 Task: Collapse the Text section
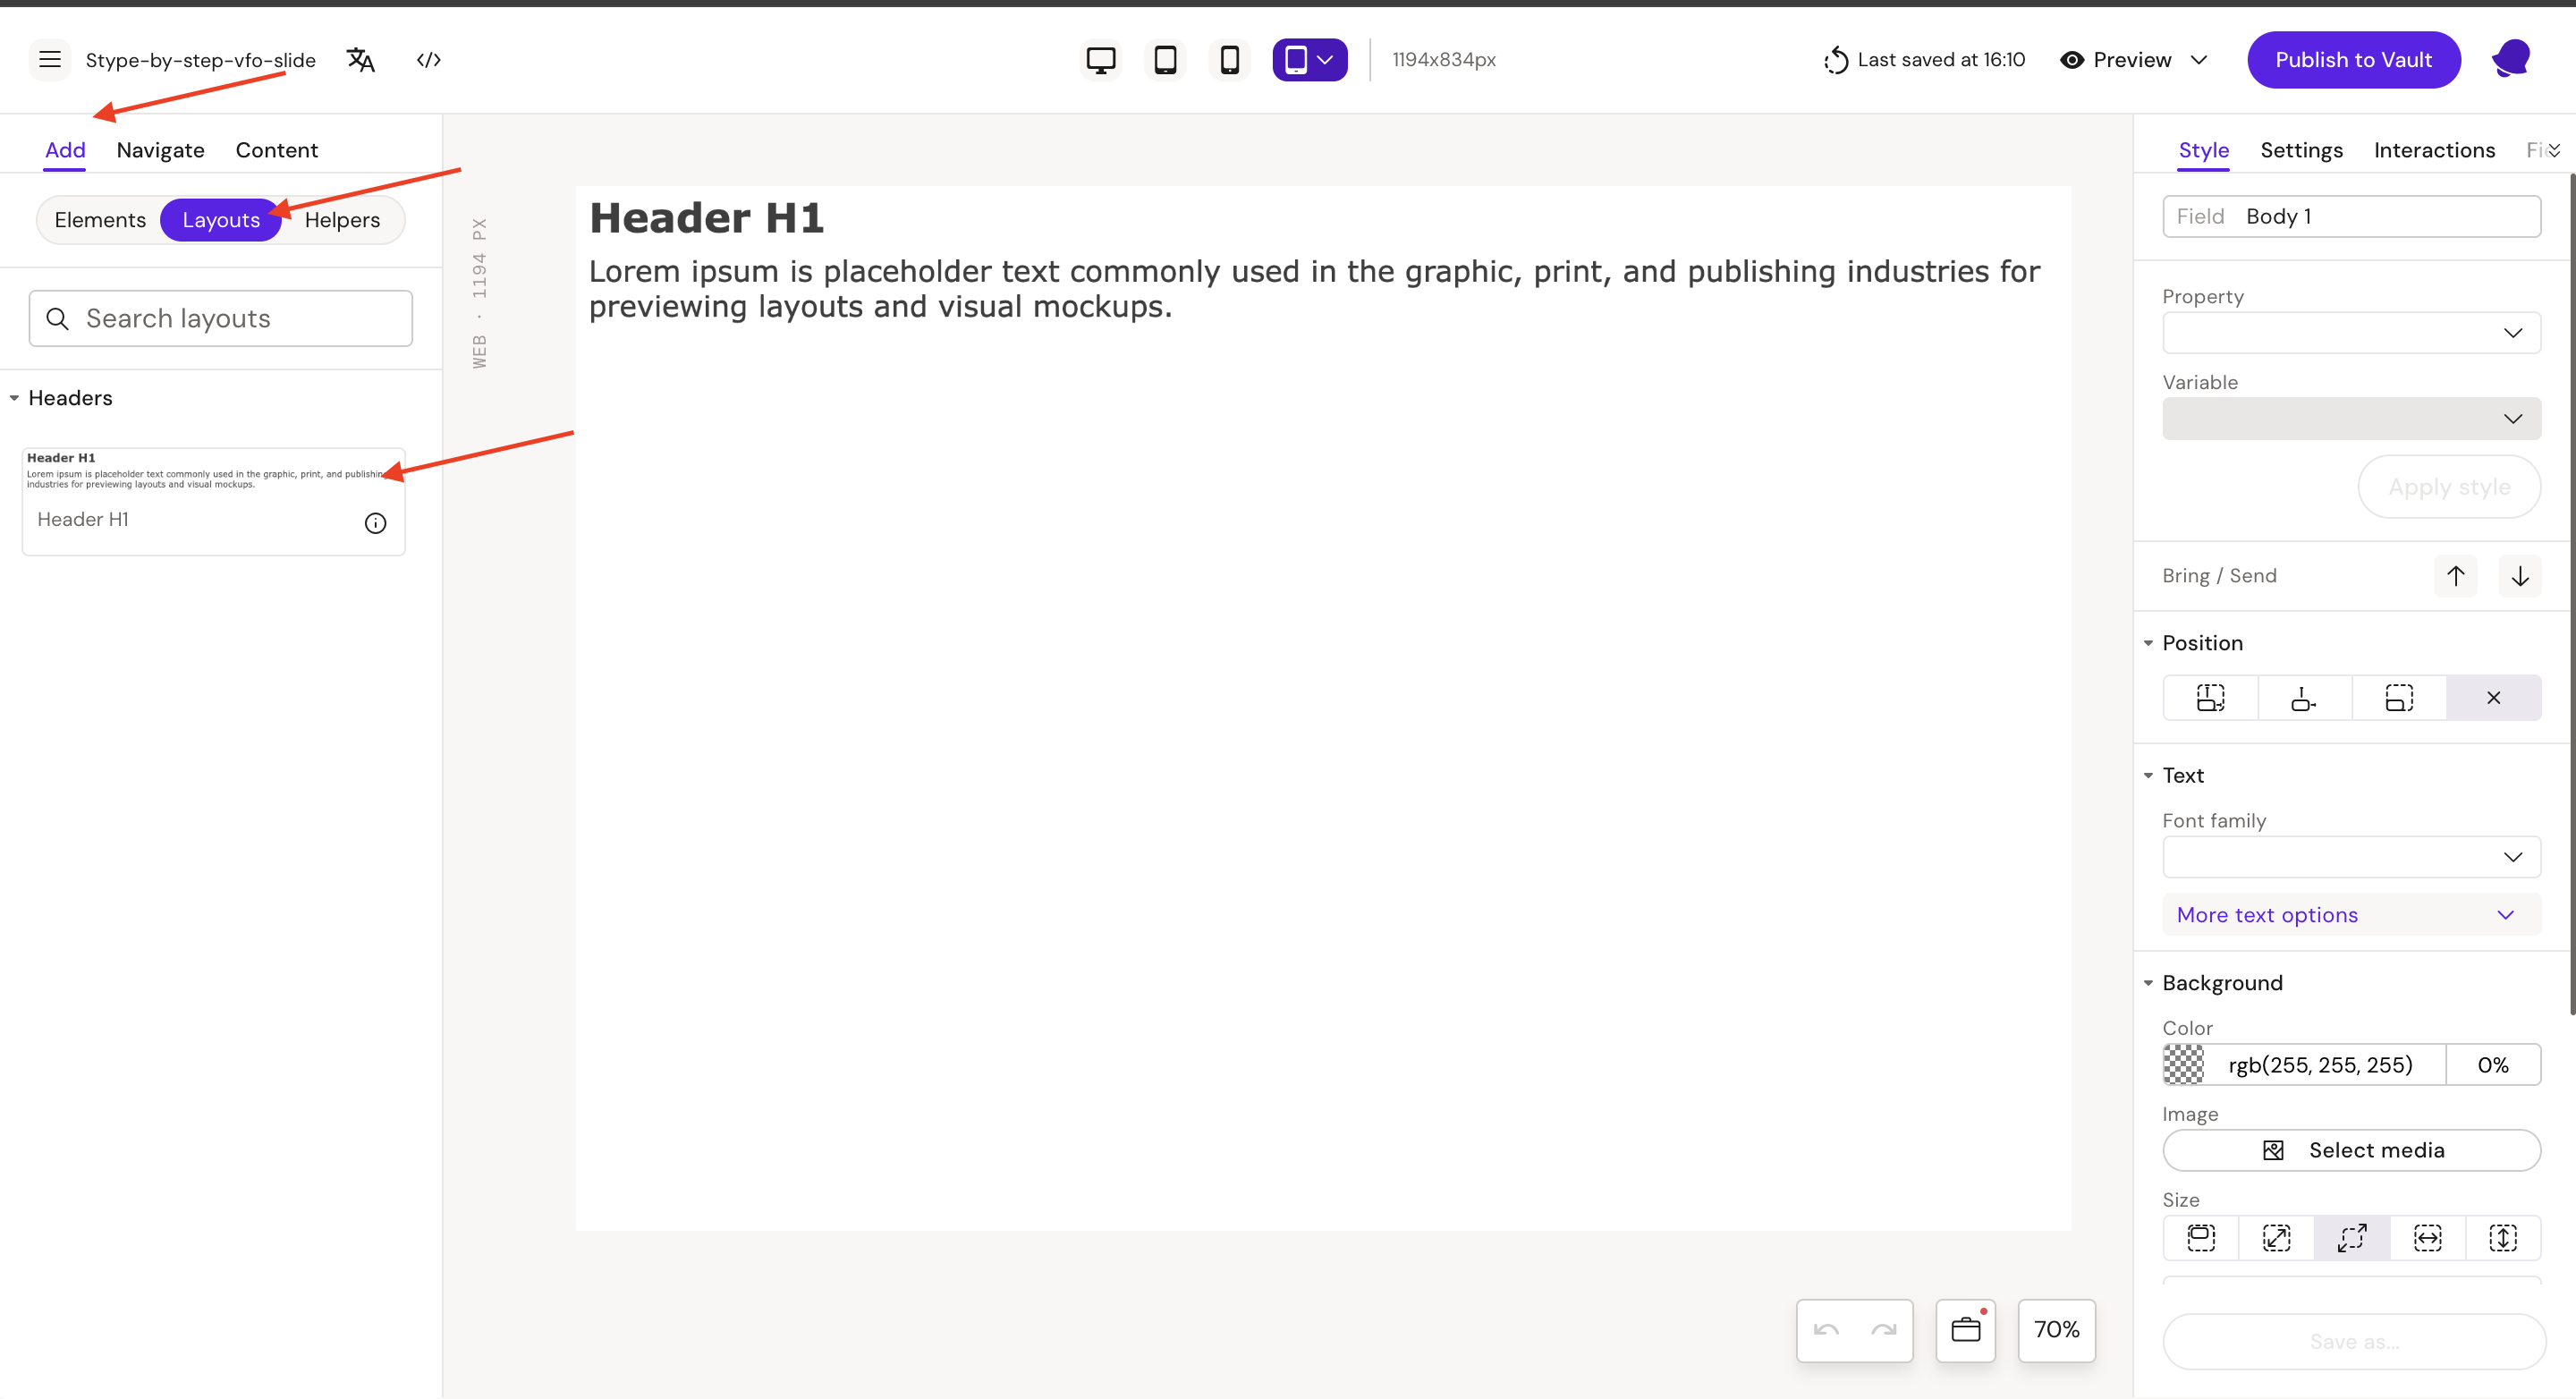click(2147, 776)
